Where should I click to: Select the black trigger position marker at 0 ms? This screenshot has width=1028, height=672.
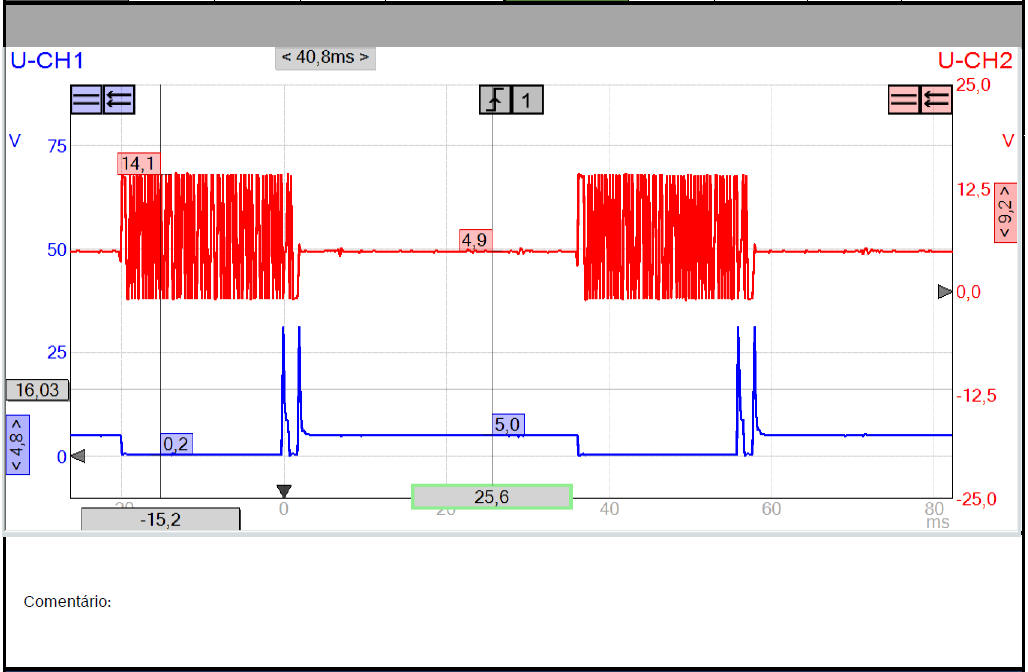point(284,491)
